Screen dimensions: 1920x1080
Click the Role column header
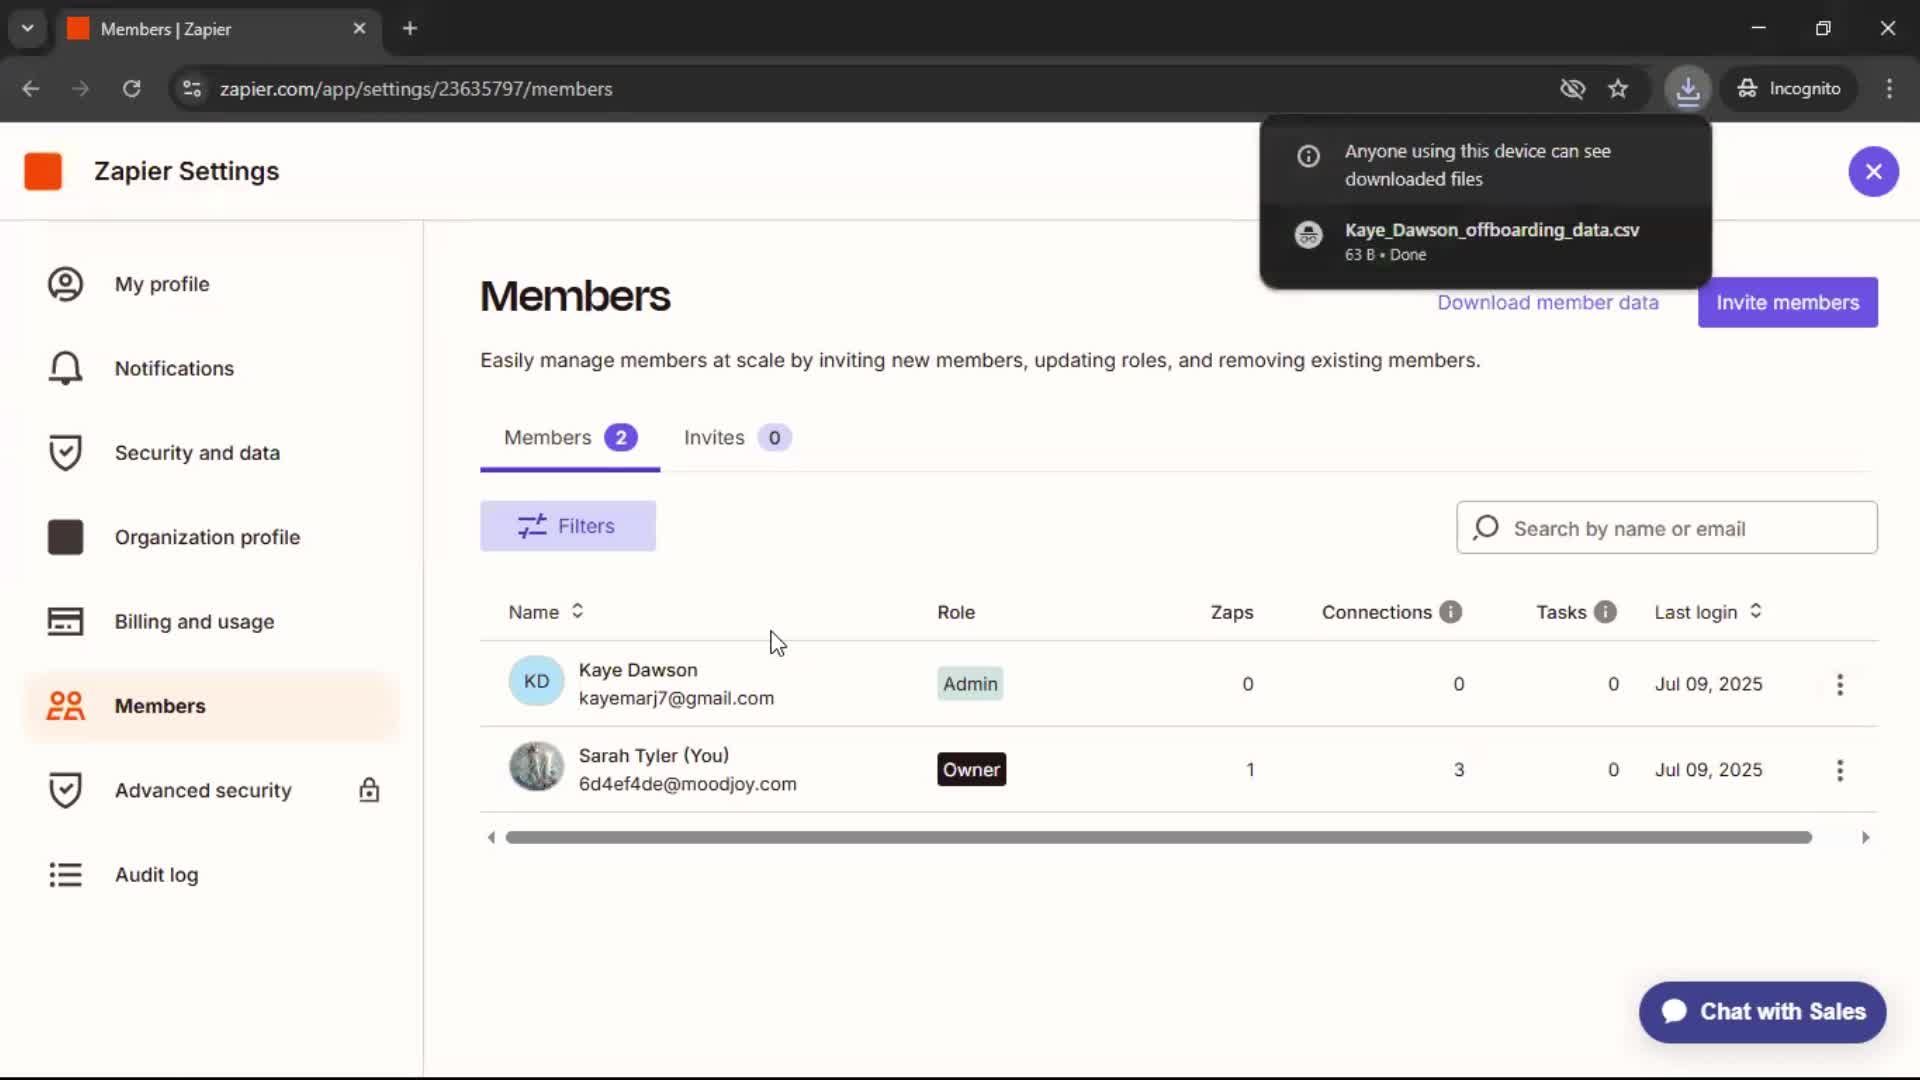955,612
